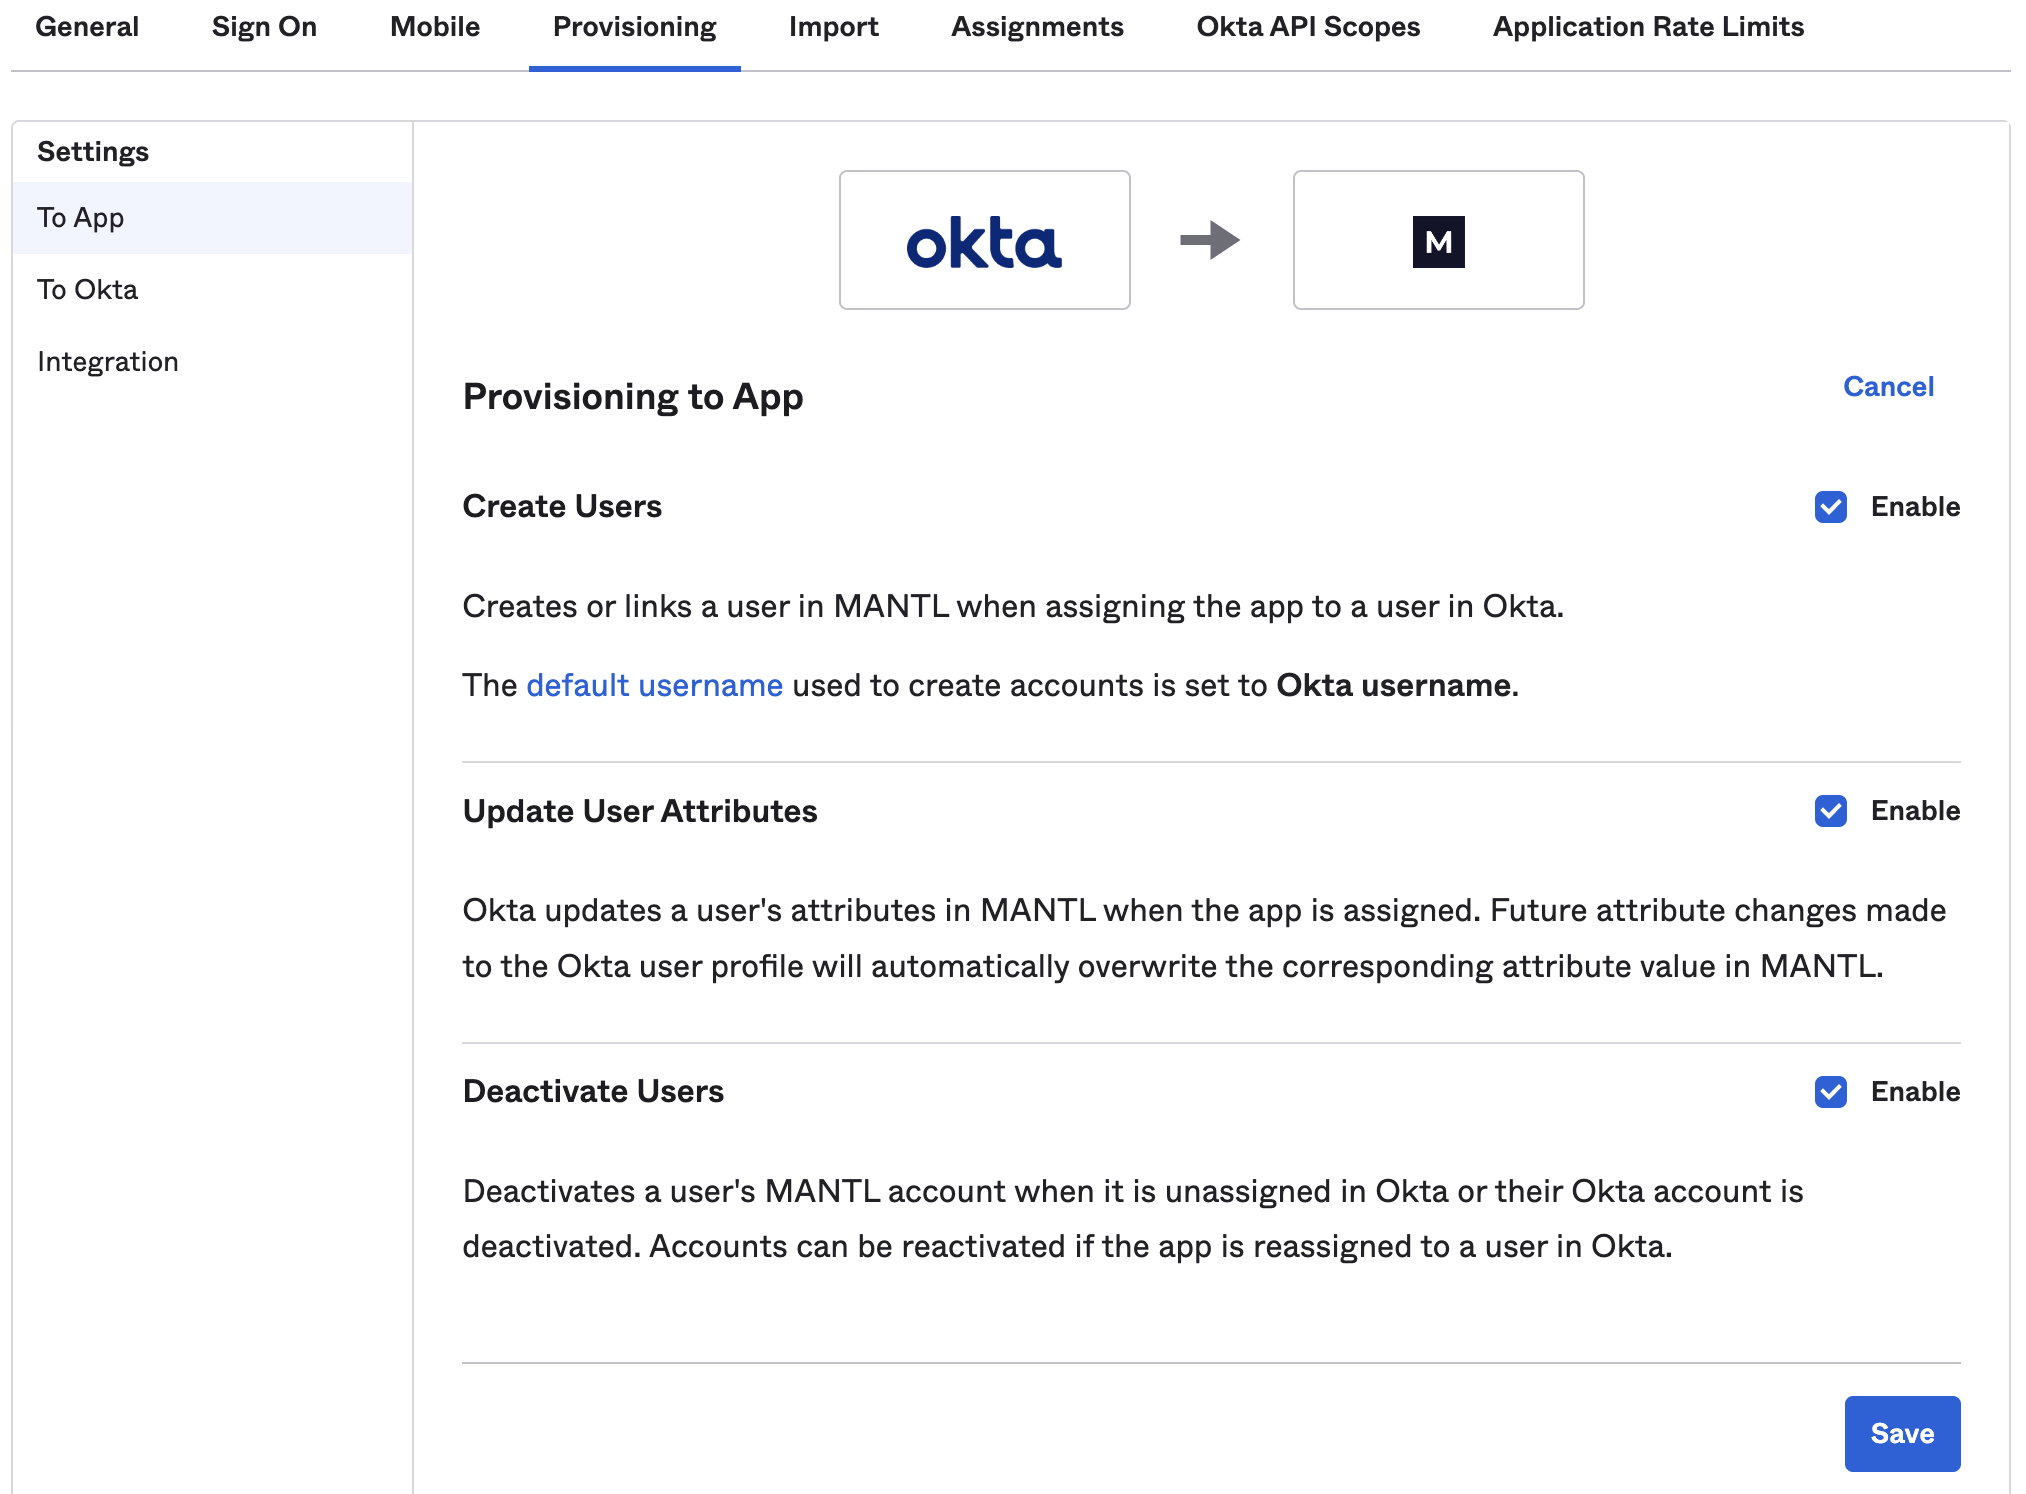
Task: Open Application Rate Limits tab
Action: (x=1648, y=27)
